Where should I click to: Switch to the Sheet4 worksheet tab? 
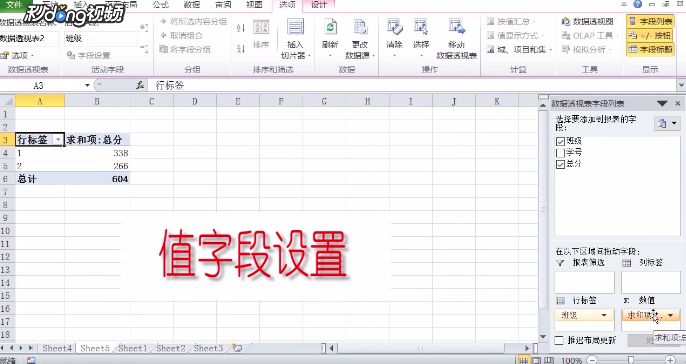(57, 348)
